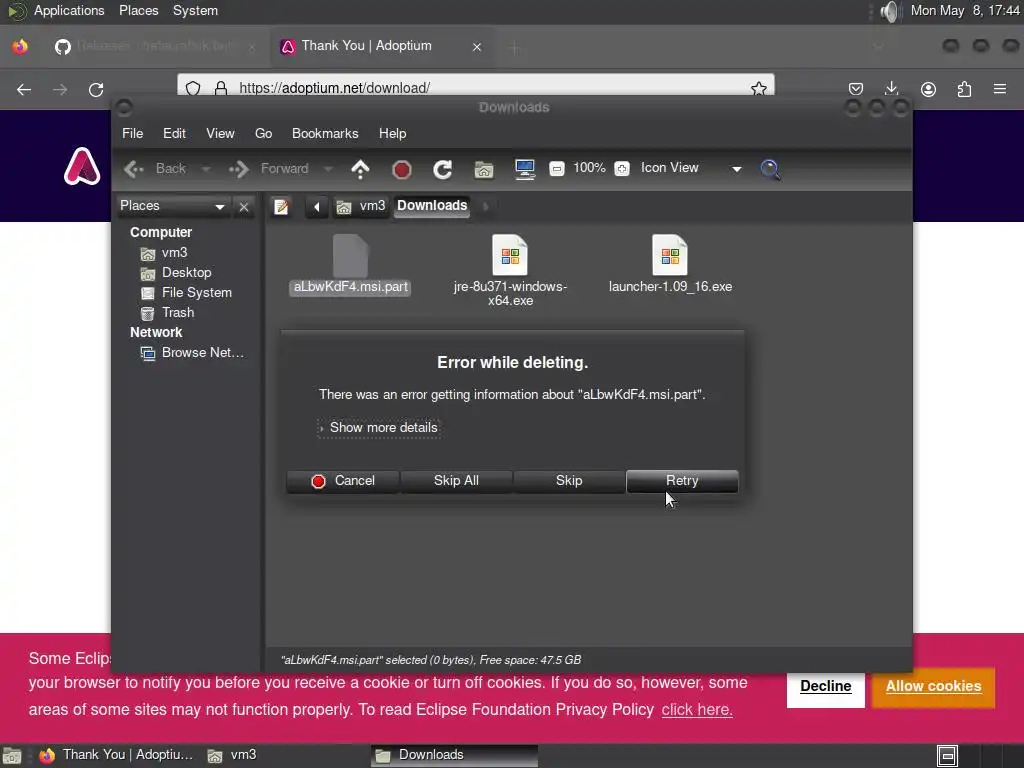The image size is (1024, 768).
Task: Click Cancel in delete error dialog
Action: [343, 481]
